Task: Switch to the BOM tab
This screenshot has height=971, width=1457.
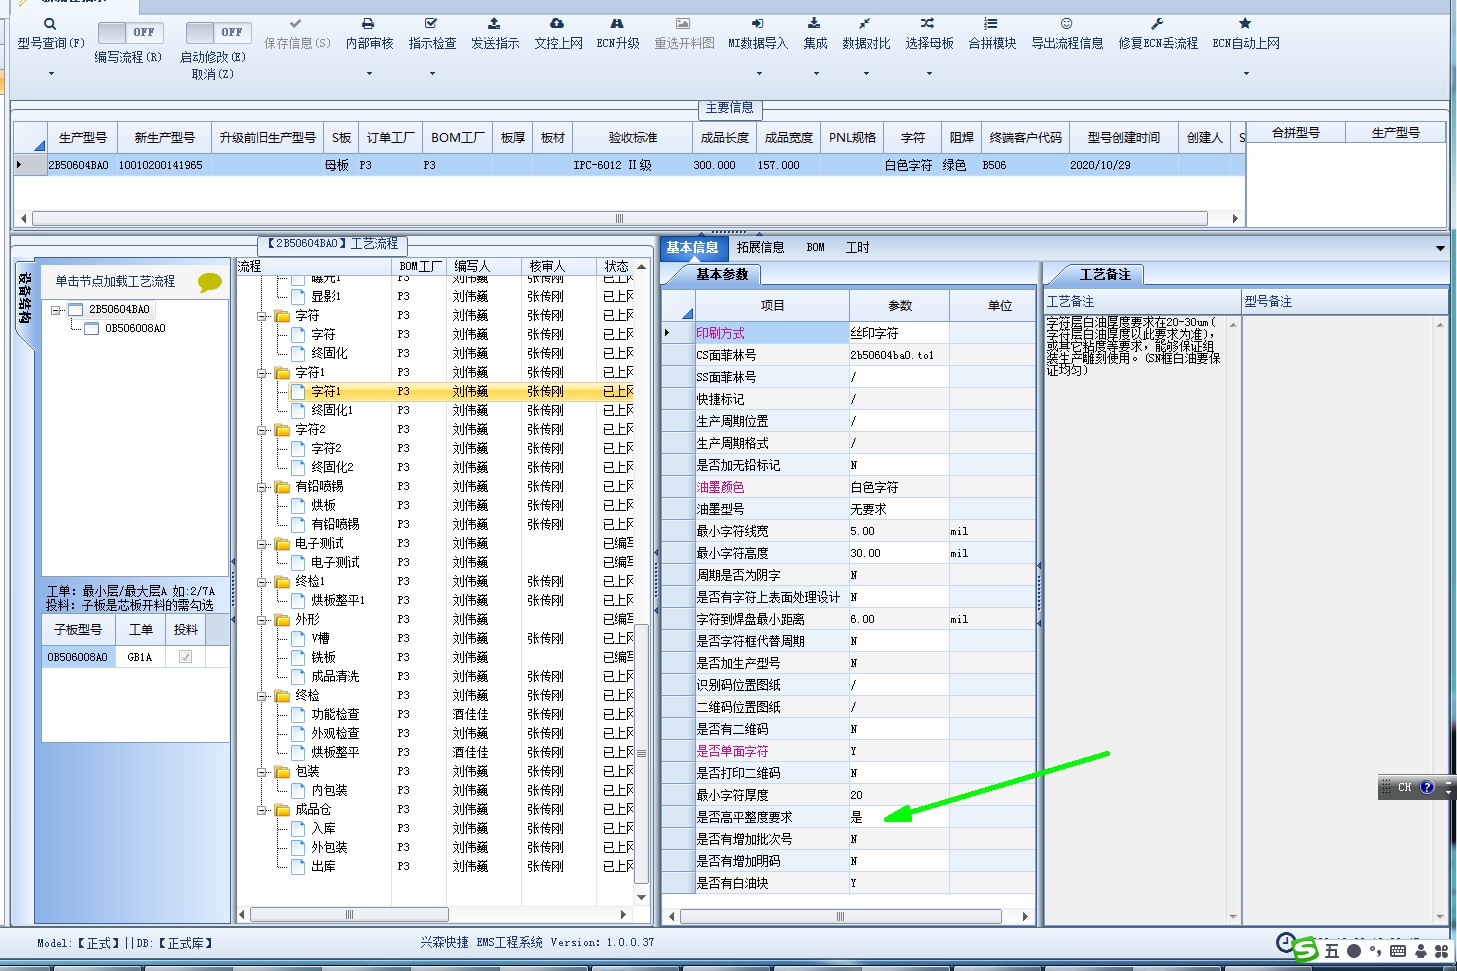Action: click(815, 247)
